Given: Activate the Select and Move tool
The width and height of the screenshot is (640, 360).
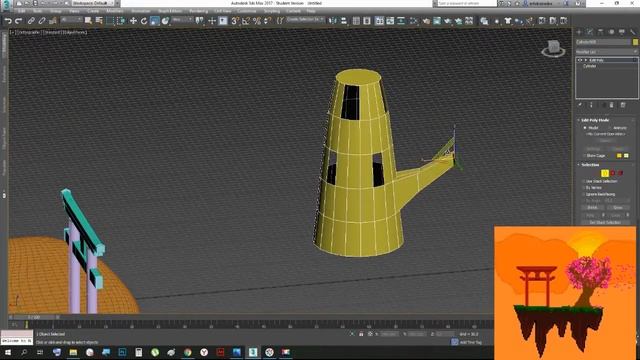Looking at the screenshot, I should coord(133,20).
